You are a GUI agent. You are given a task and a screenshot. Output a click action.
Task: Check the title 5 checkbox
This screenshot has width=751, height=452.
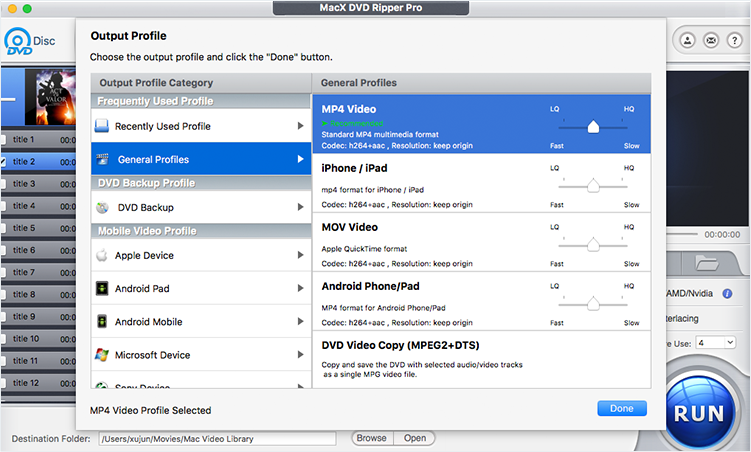tap(5, 228)
